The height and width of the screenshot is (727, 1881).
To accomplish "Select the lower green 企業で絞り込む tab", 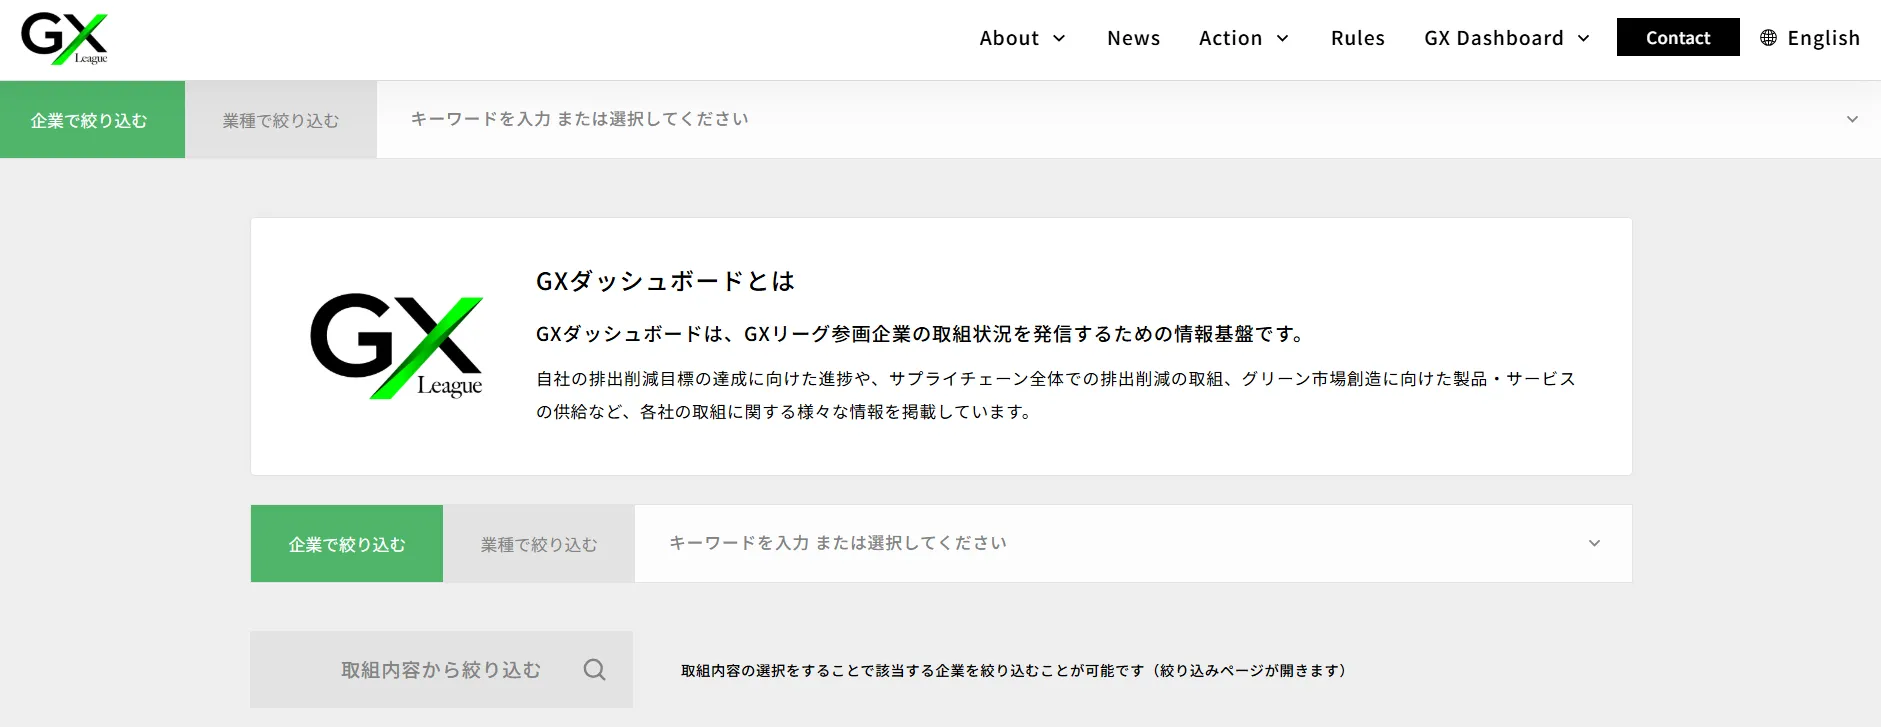I will [347, 543].
